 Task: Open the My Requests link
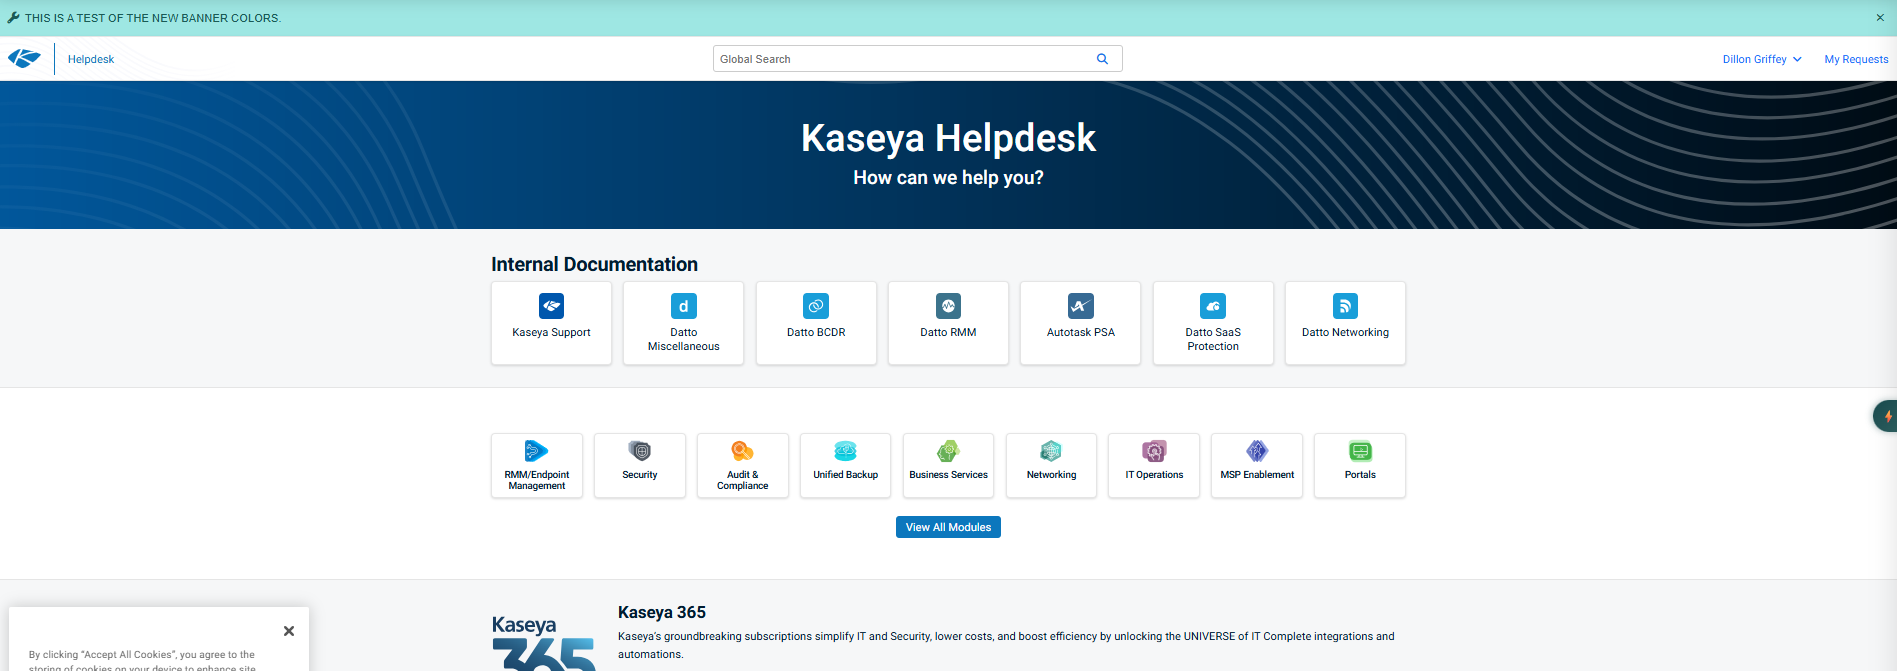pyautogui.click(x=1856, y=59)
